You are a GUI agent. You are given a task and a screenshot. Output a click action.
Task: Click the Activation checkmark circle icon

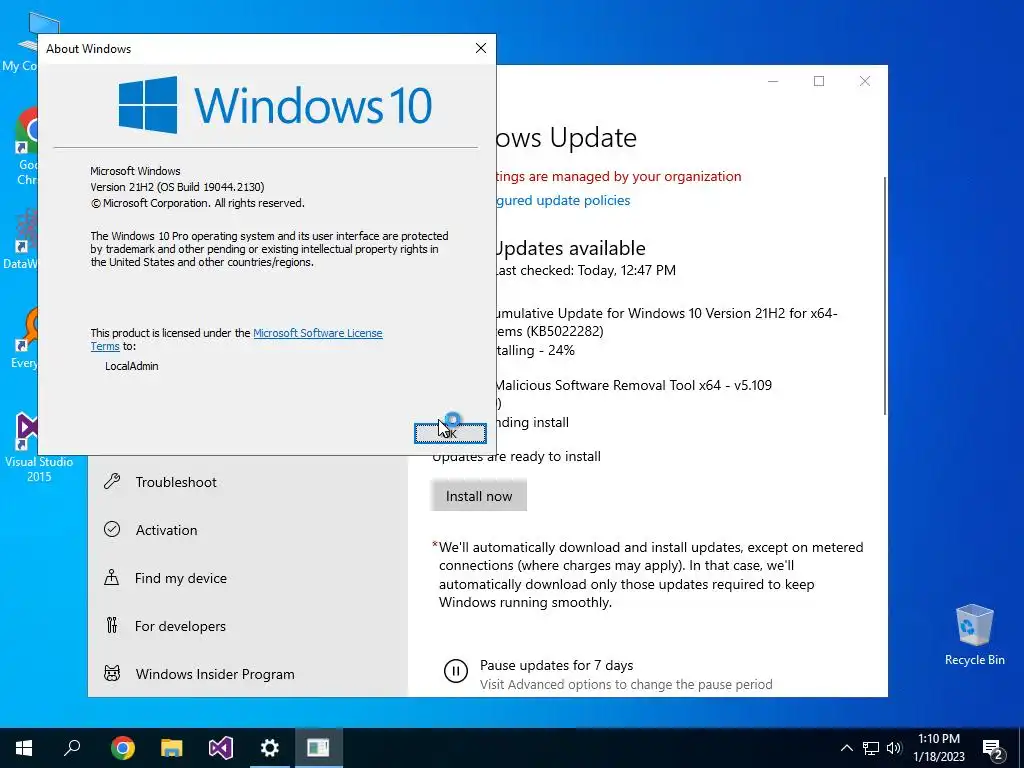(x=112, y=530)
